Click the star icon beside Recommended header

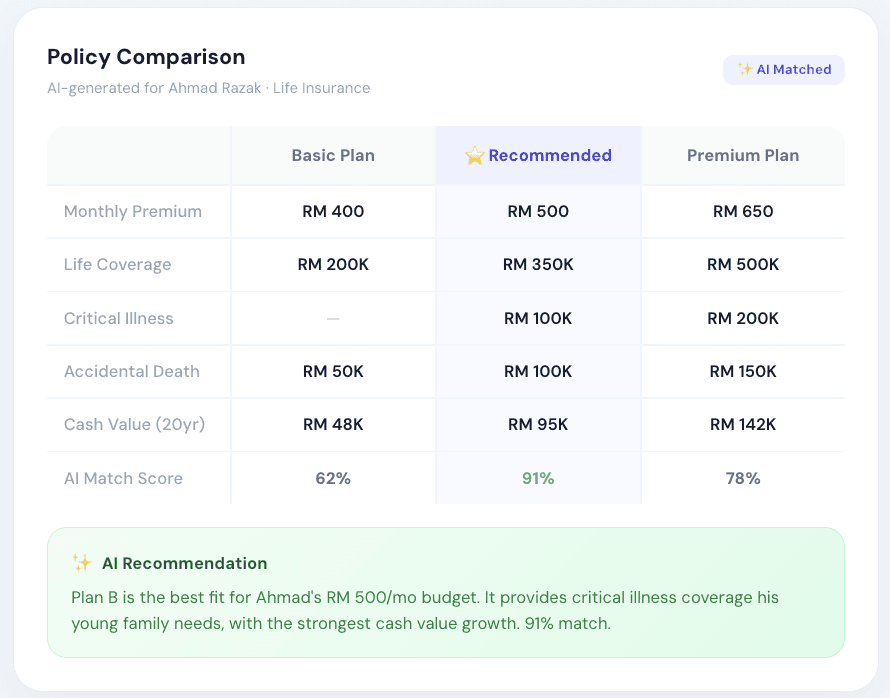(x=475, y=155)
